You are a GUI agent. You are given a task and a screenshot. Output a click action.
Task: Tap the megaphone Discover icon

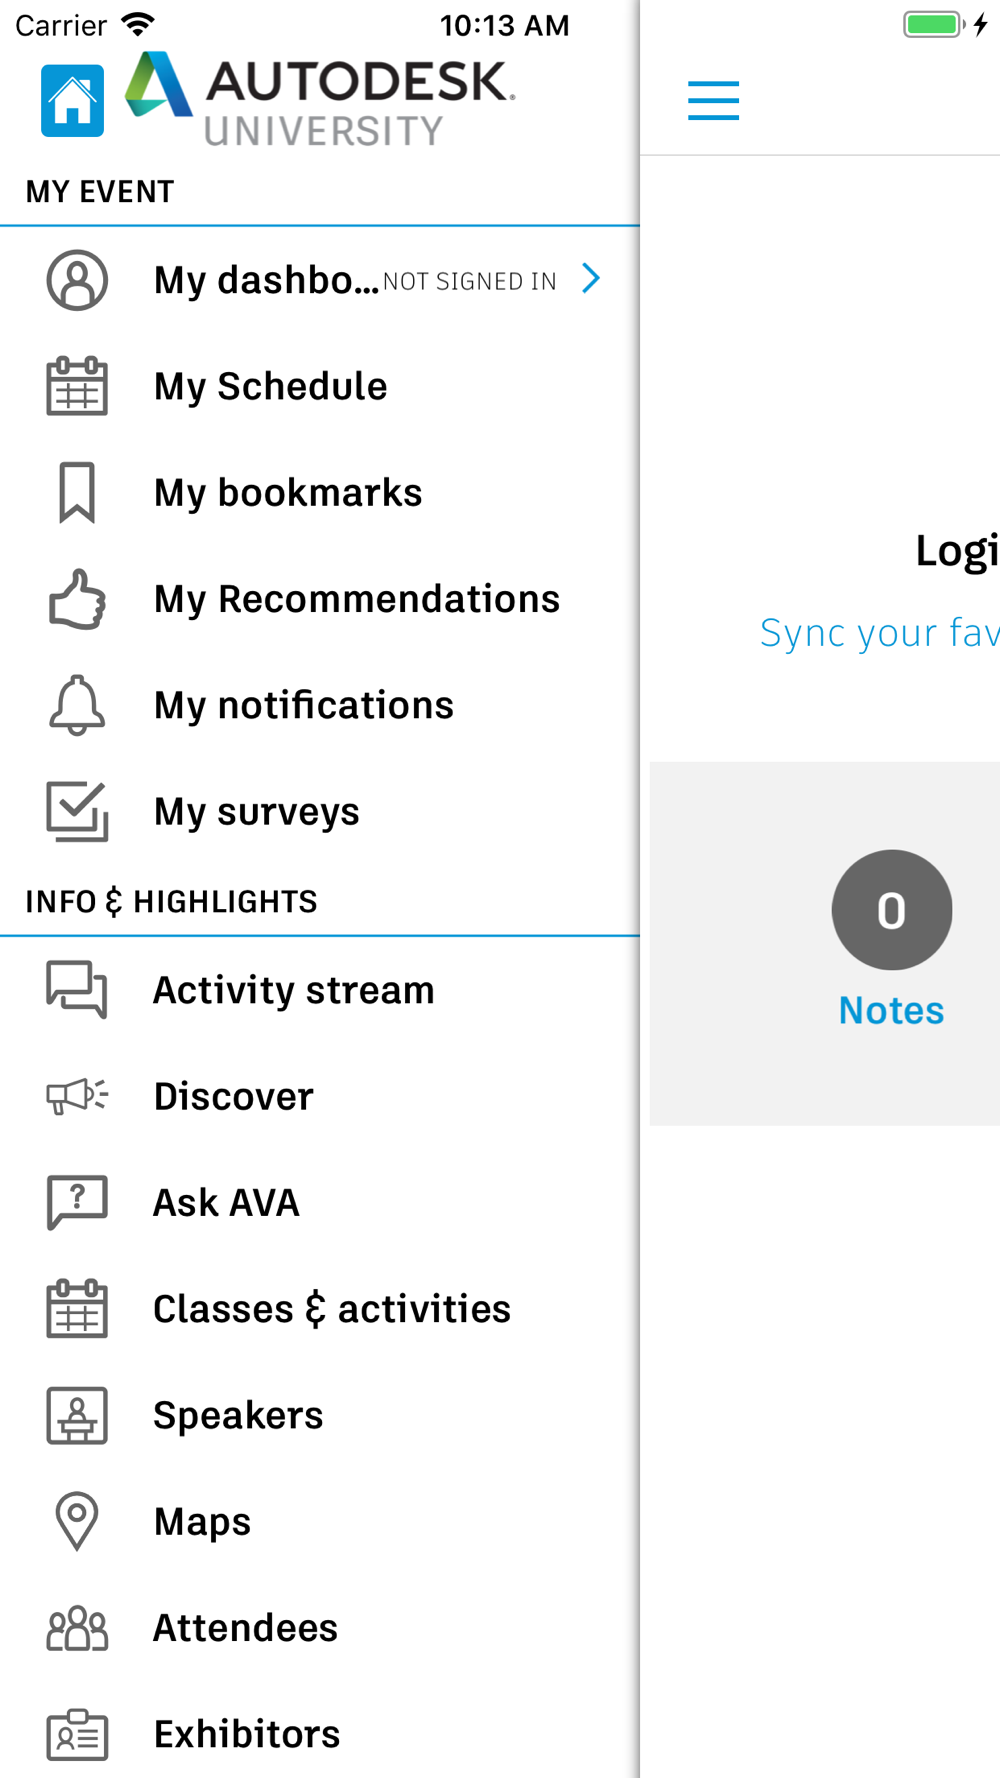click(77, 1096)
